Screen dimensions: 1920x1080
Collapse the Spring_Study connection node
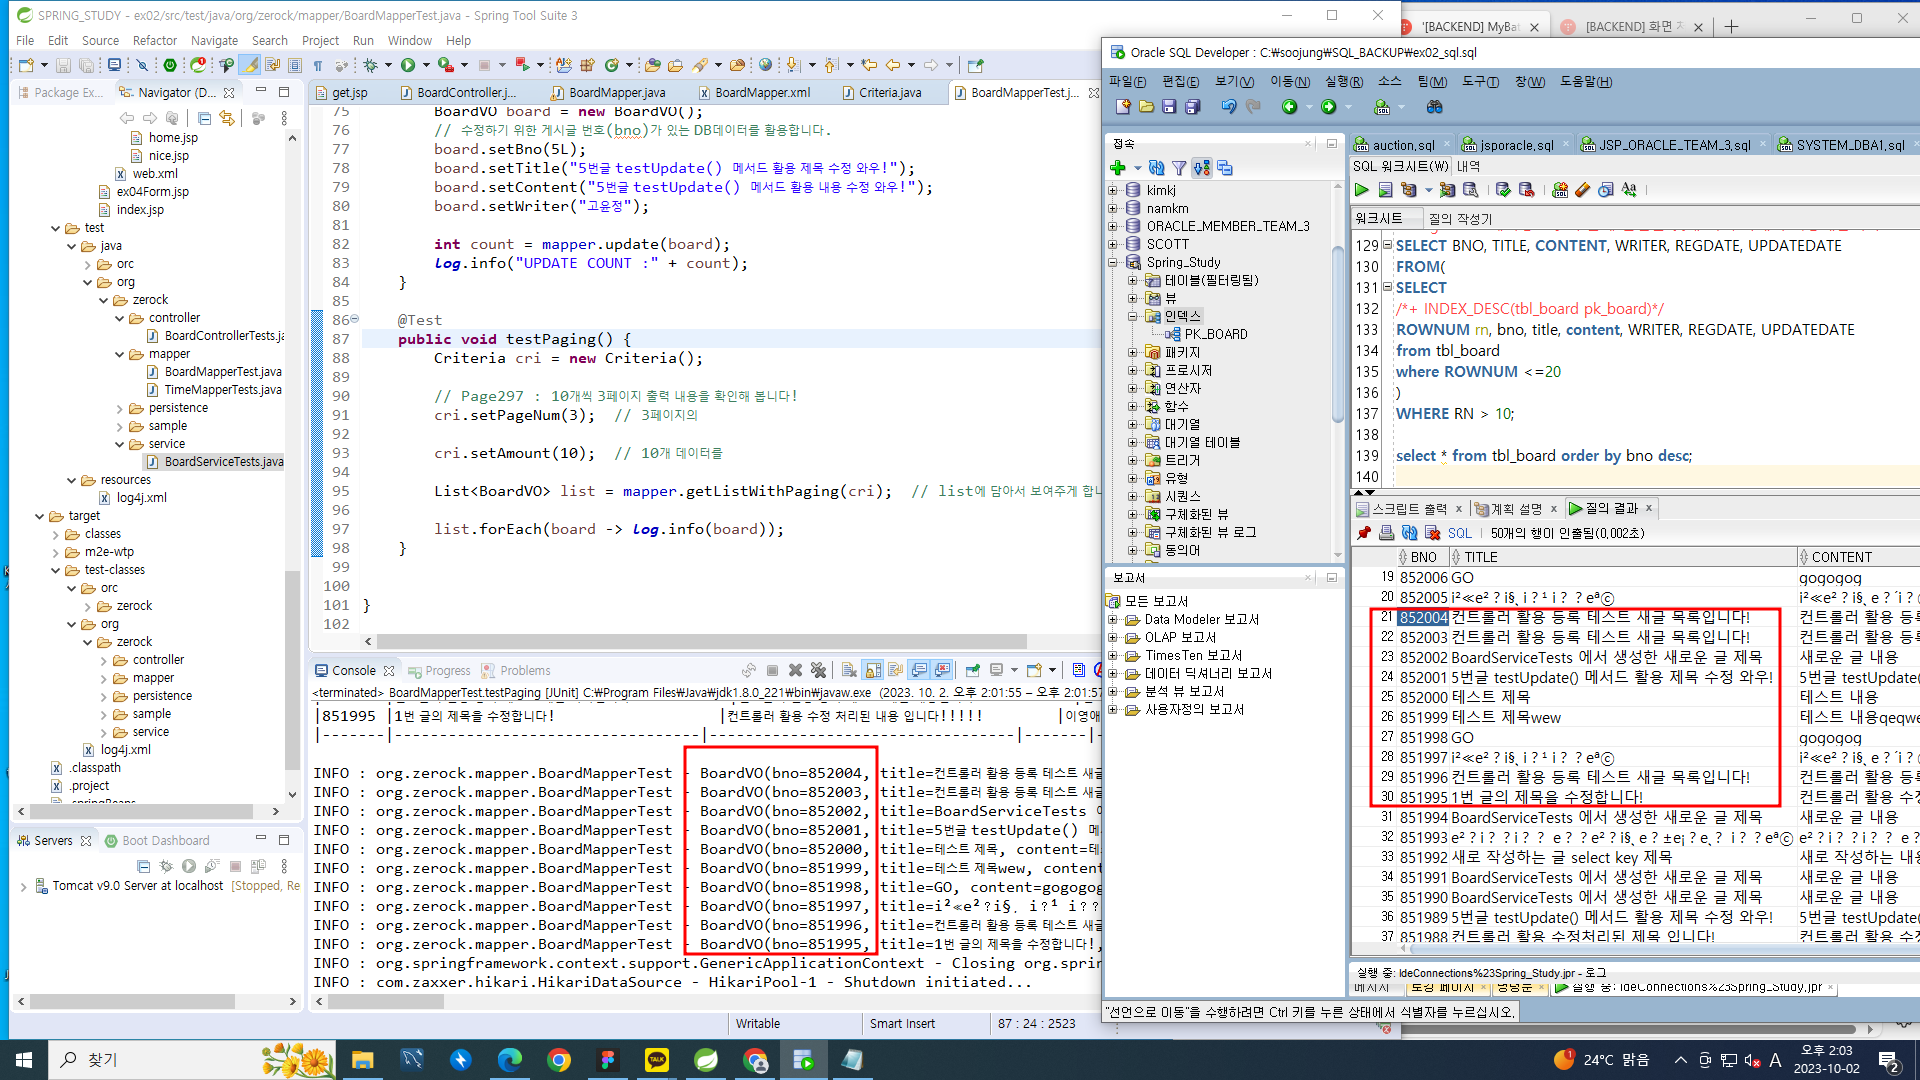click(x=1112, y=262)
